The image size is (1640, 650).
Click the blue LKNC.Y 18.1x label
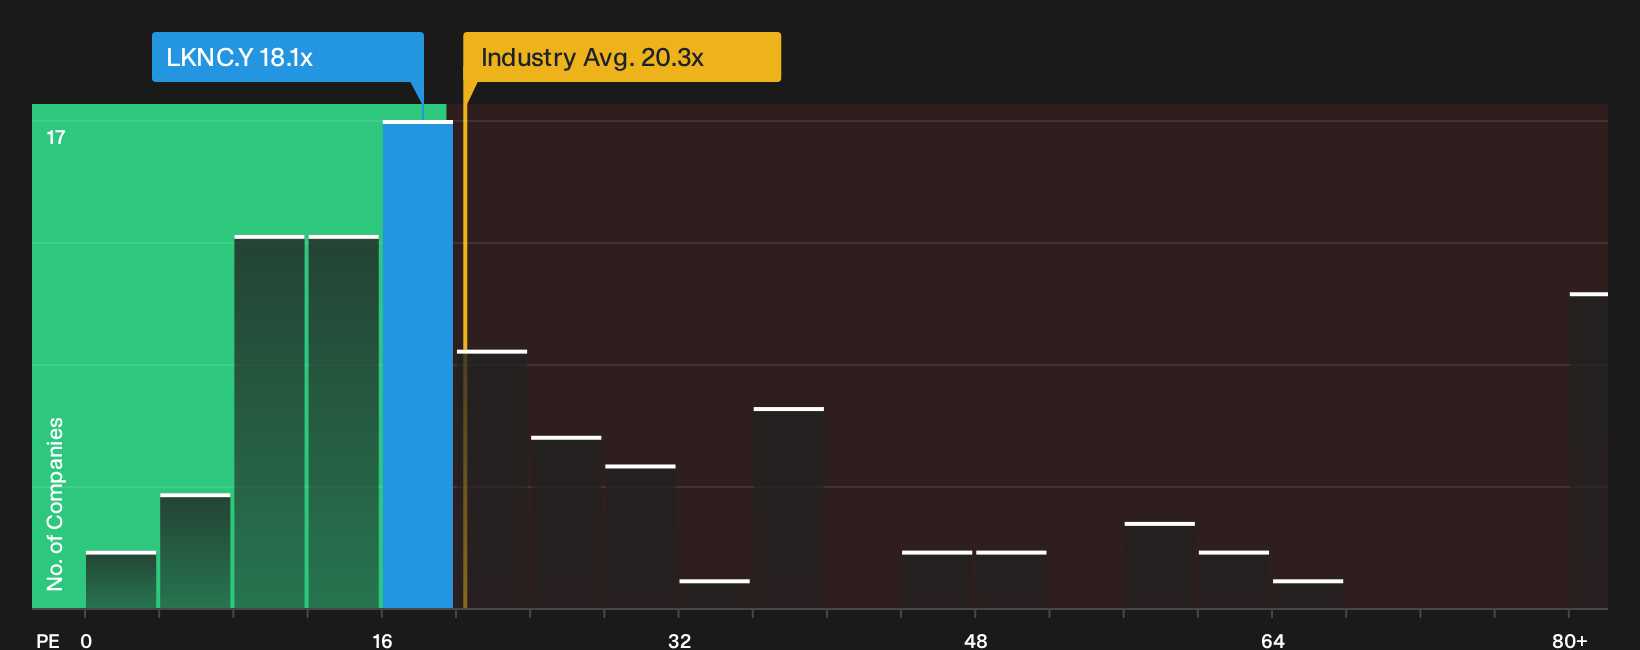click(x=288, y=57)
